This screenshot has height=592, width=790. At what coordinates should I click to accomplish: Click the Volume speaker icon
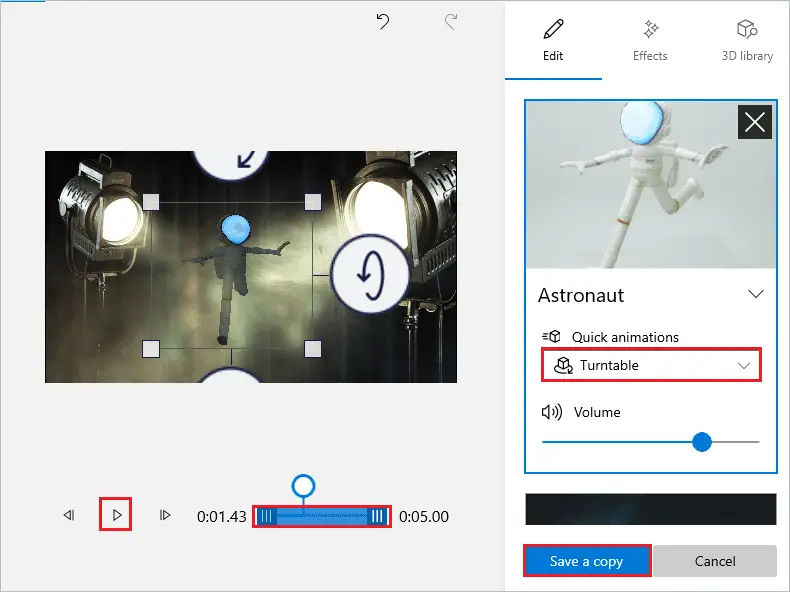pos(552,412)
